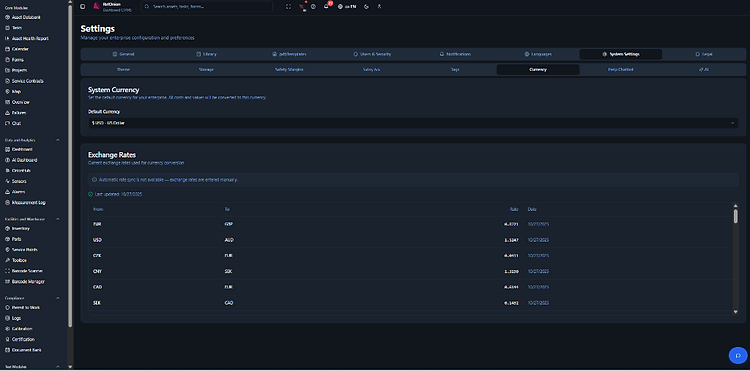Open the Overview page
Viewport: 750px width, 371px height.
click(17, 102)
